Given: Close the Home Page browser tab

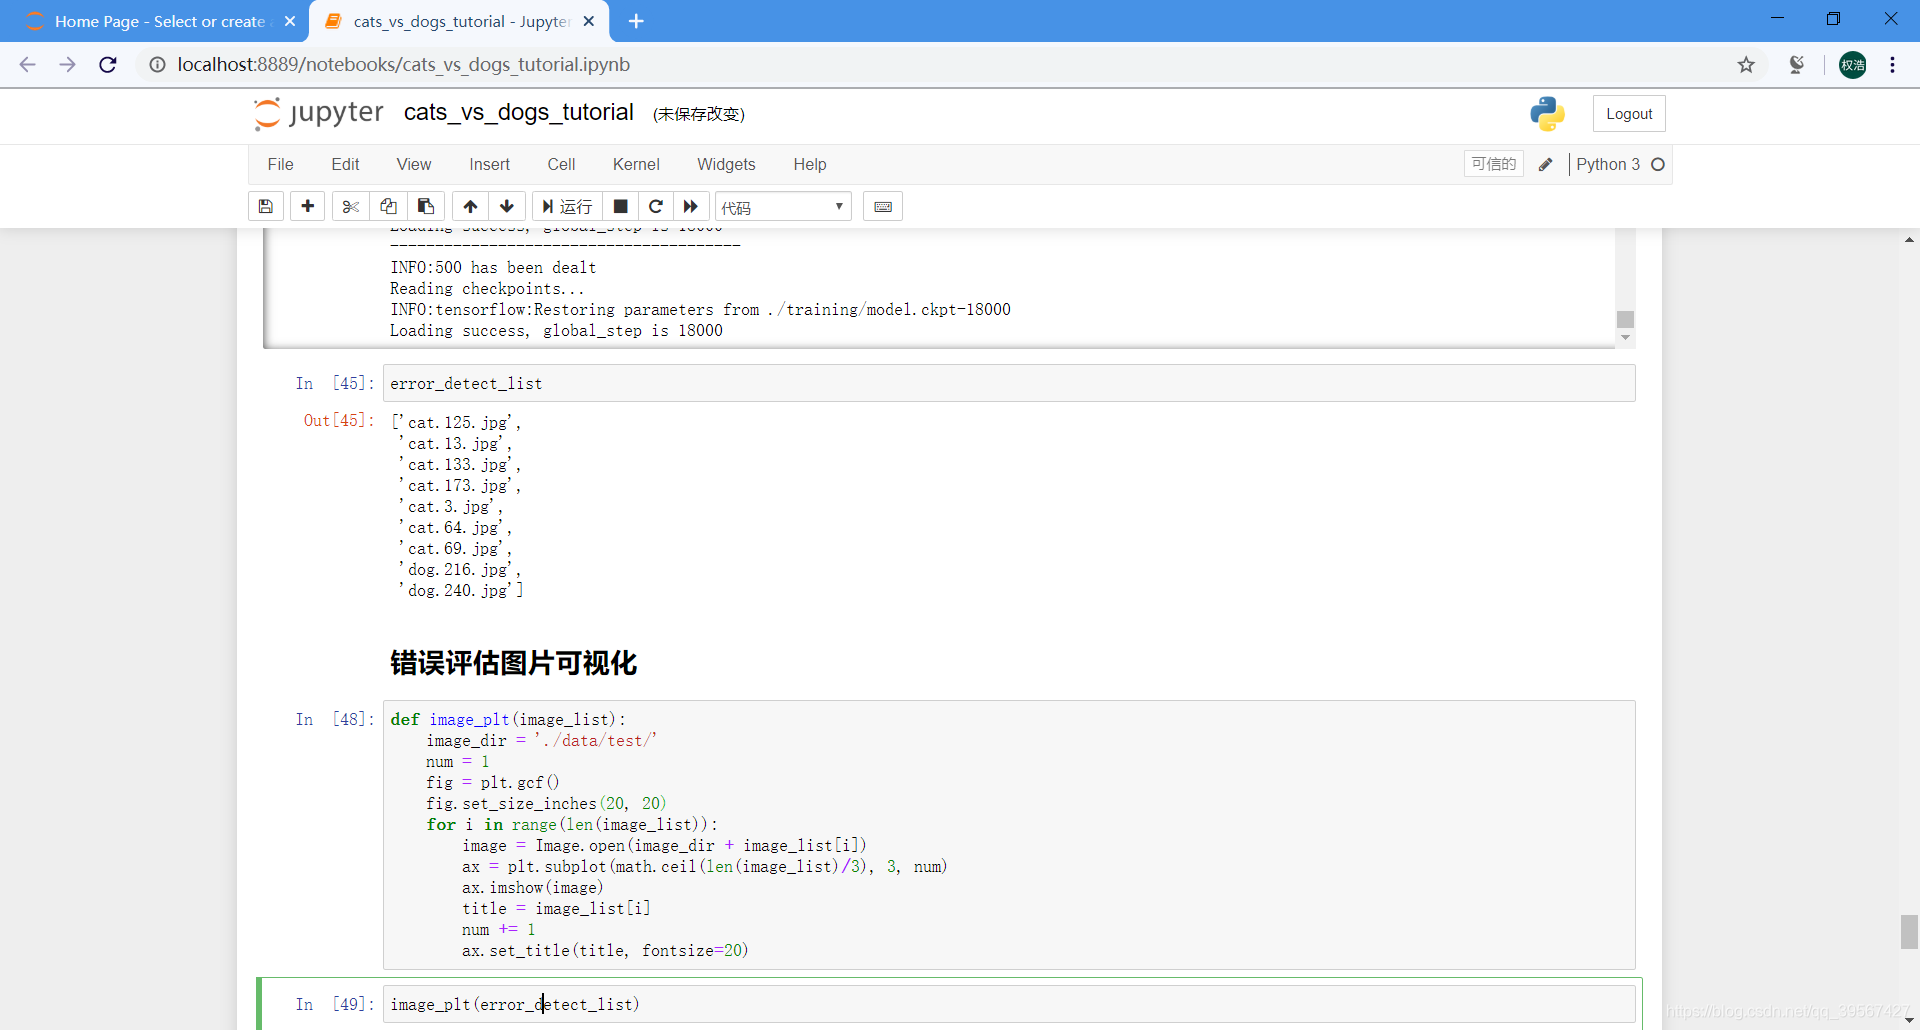Looking at the screenshot, I should point(290,21).
